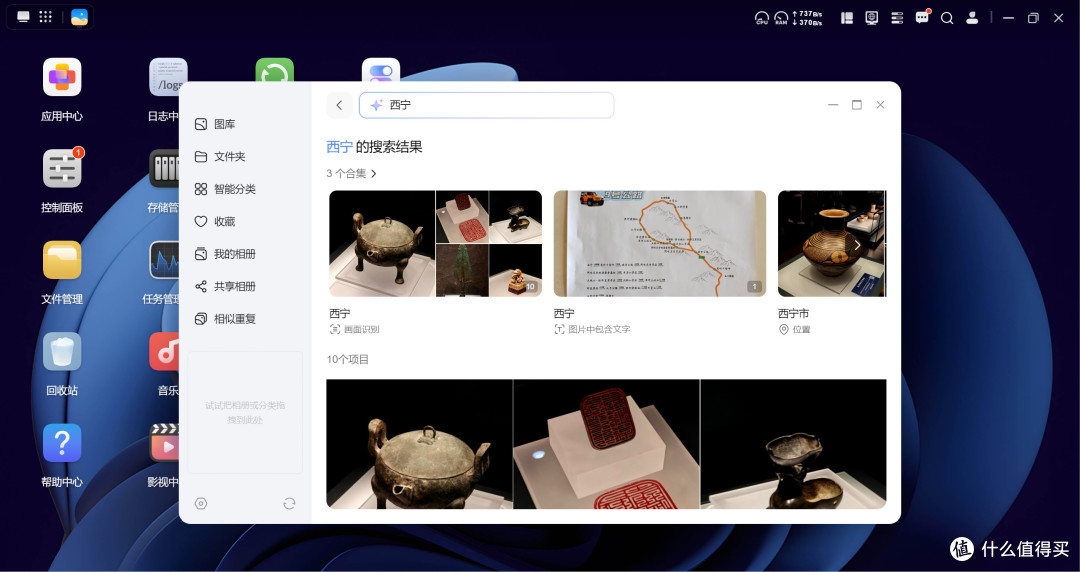
Task: Open the 音乐 desktop icon
Action: (x=165, y=351)
